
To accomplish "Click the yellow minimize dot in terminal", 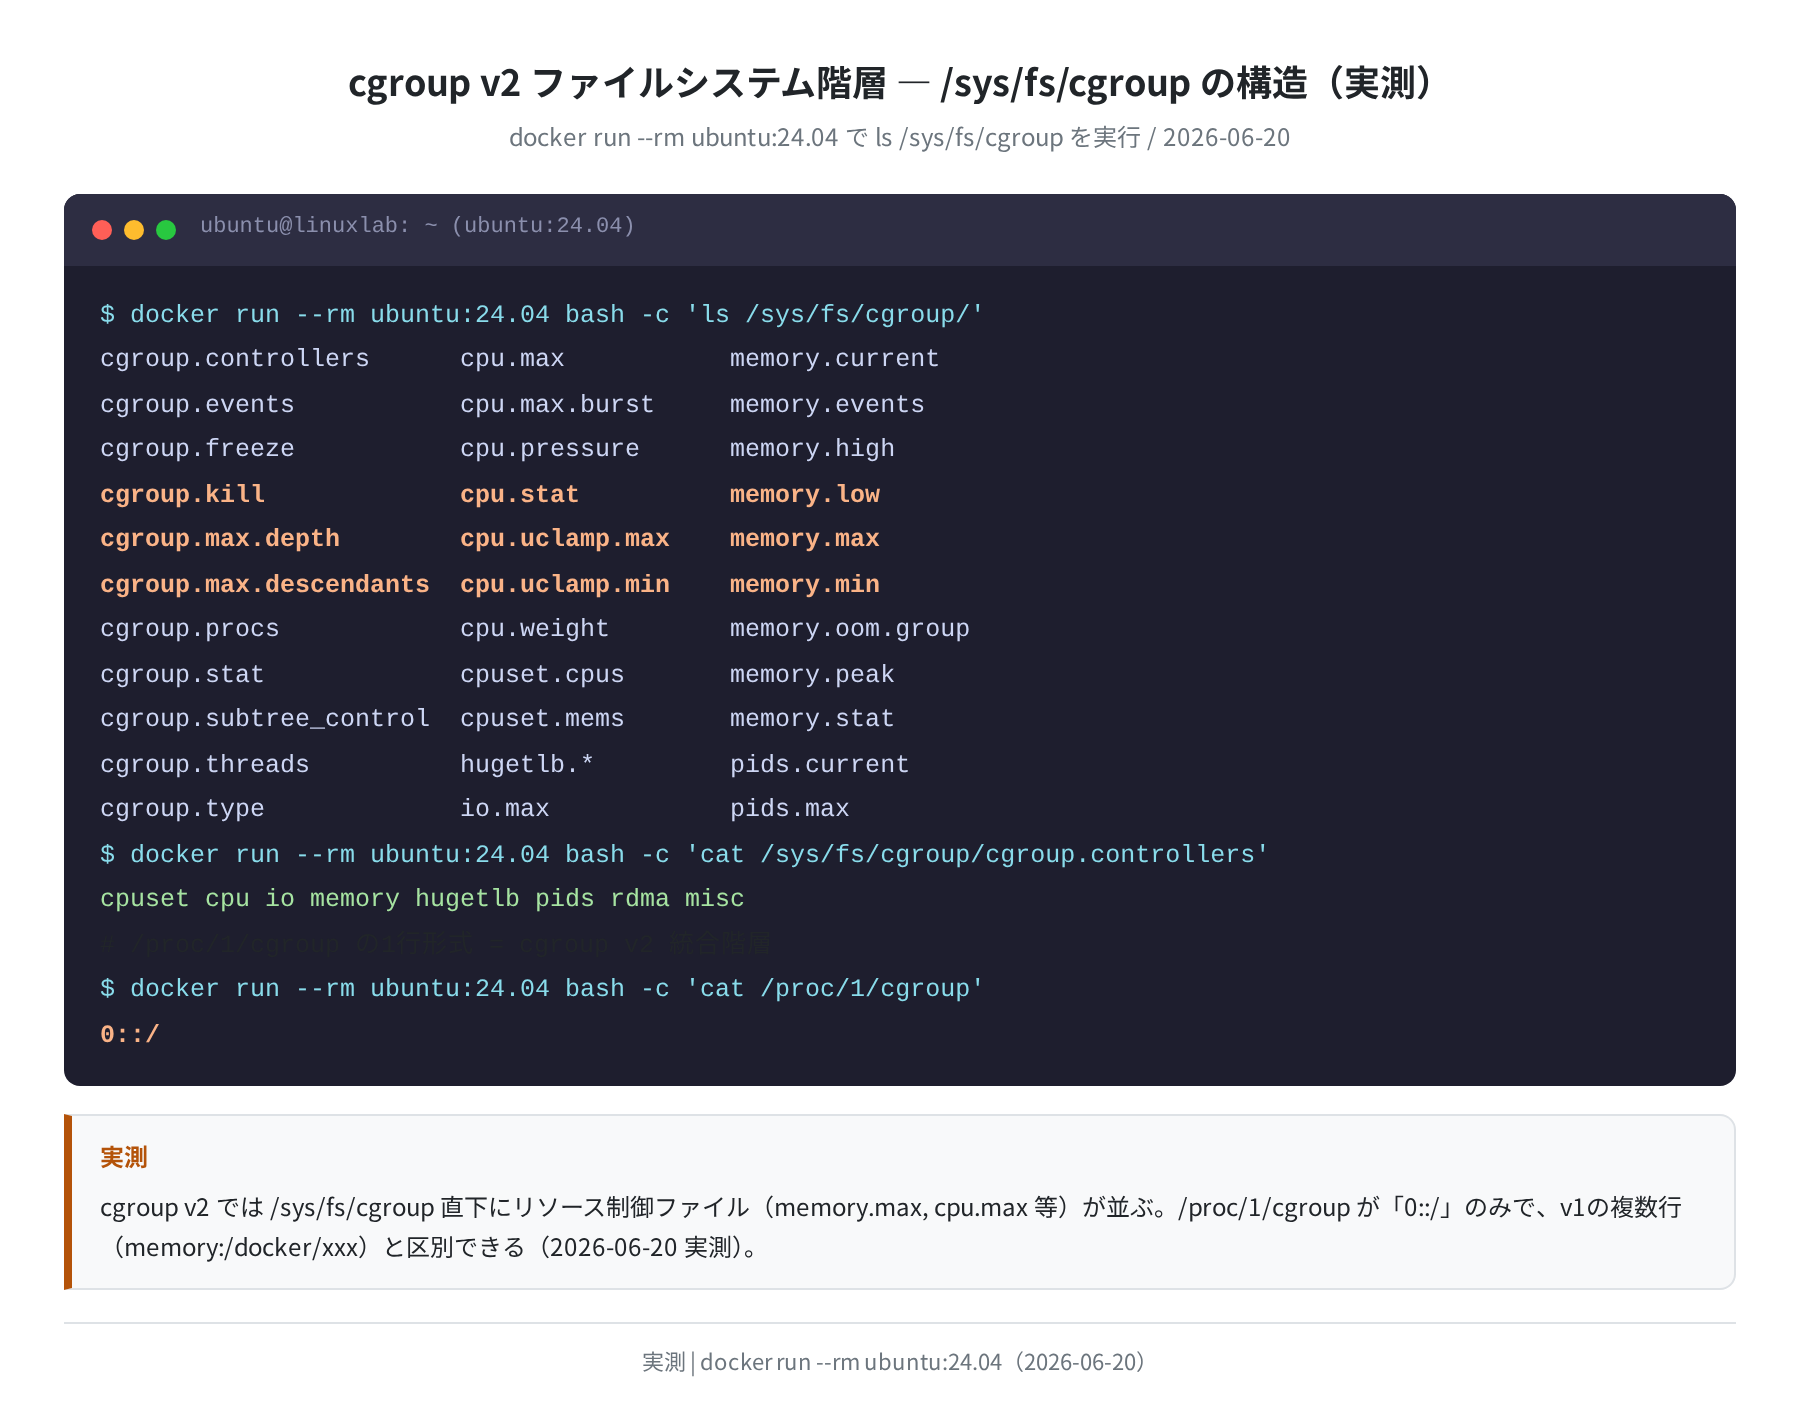I will tap(134, 230).
